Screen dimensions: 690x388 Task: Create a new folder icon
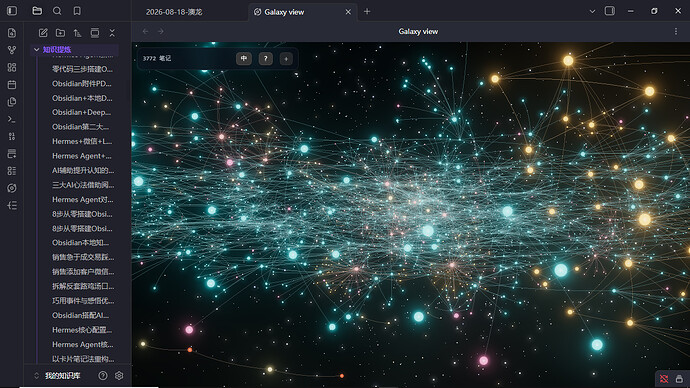pos(60,33)
